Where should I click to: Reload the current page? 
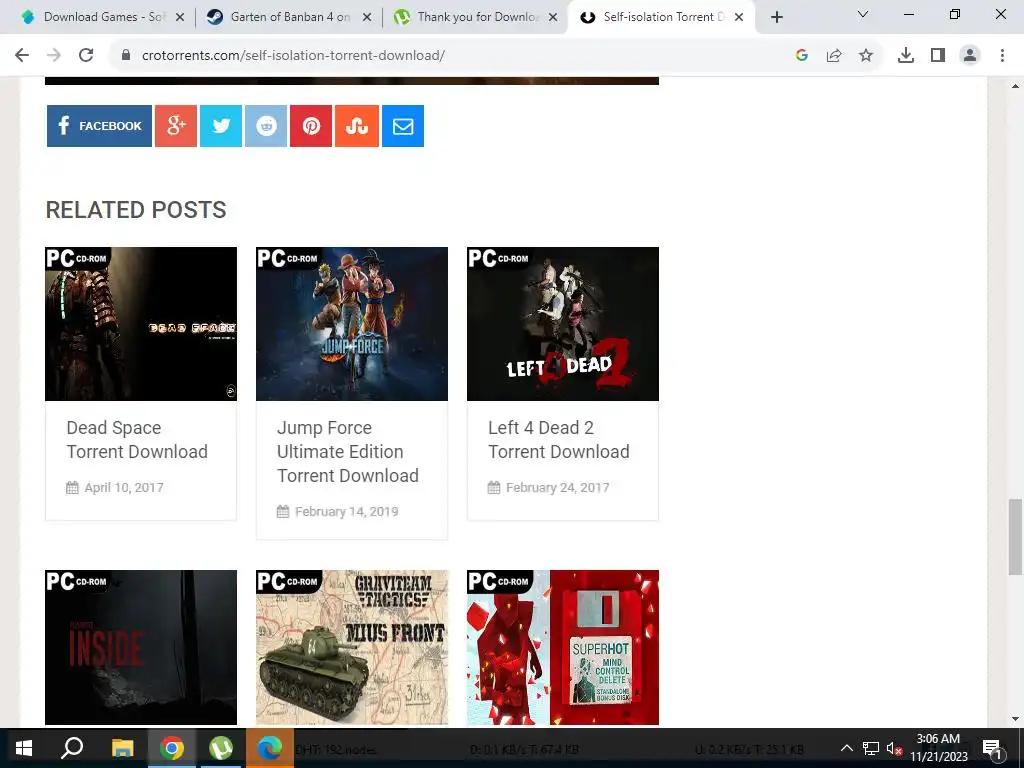point(86,56)
